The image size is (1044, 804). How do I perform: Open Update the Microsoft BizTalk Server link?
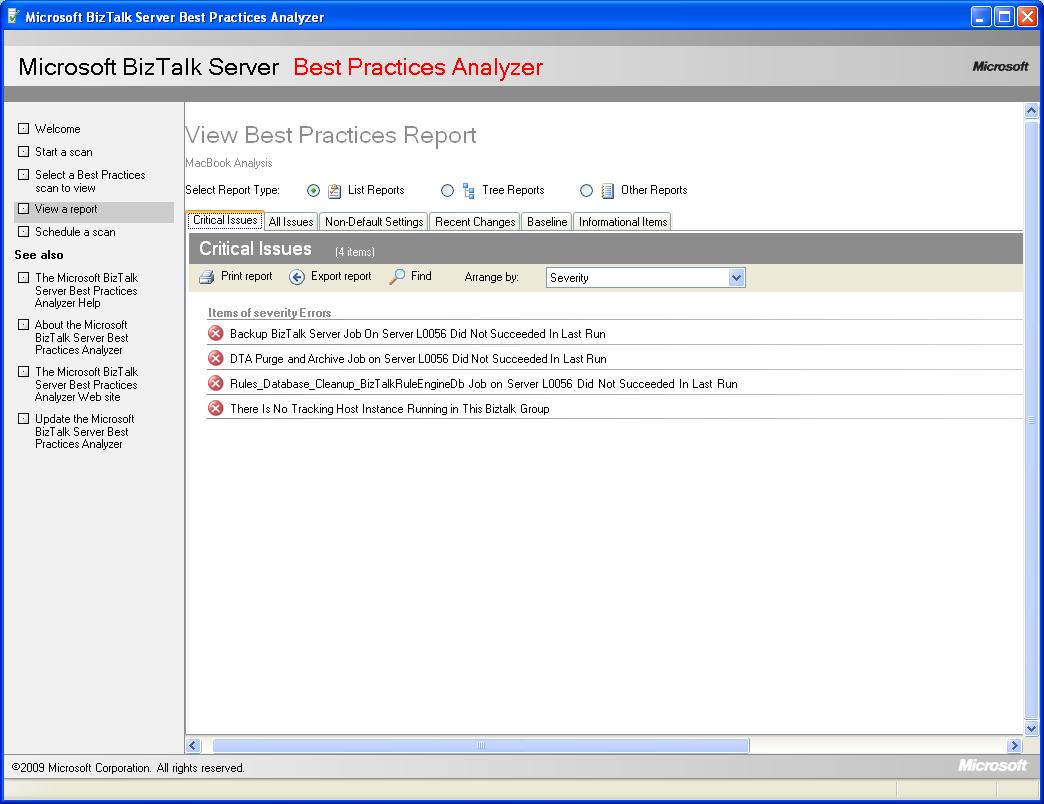point(84,431)
